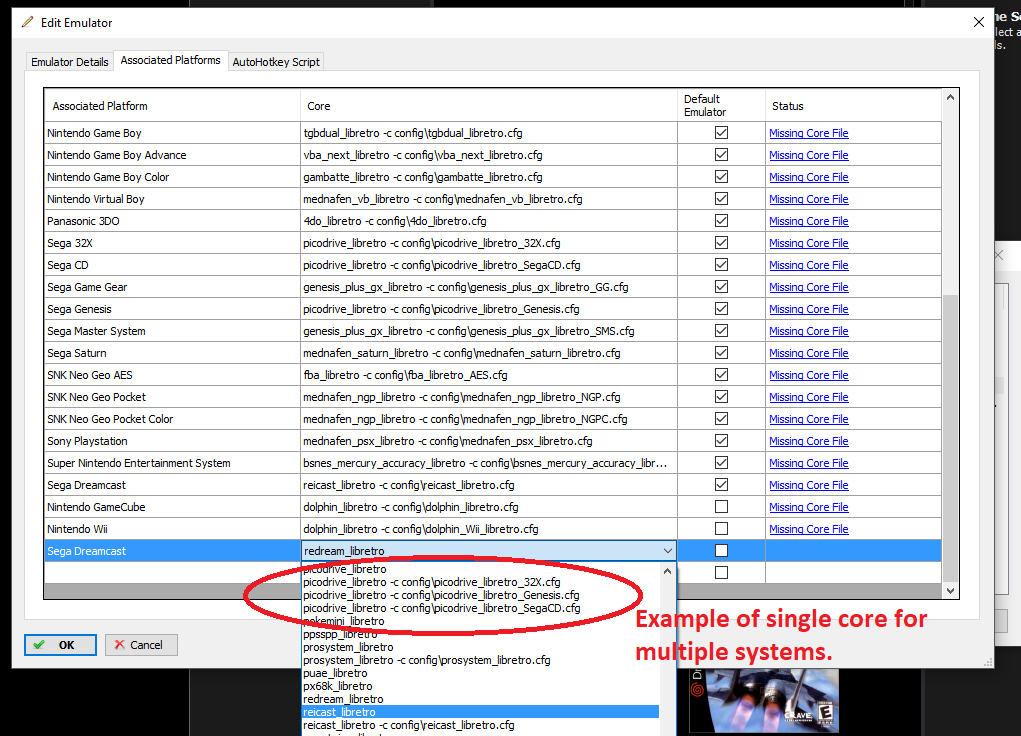1021x736 pixels.
Task: Enable default emulator for Nintendo GameCube
Action: pos(721,507)
